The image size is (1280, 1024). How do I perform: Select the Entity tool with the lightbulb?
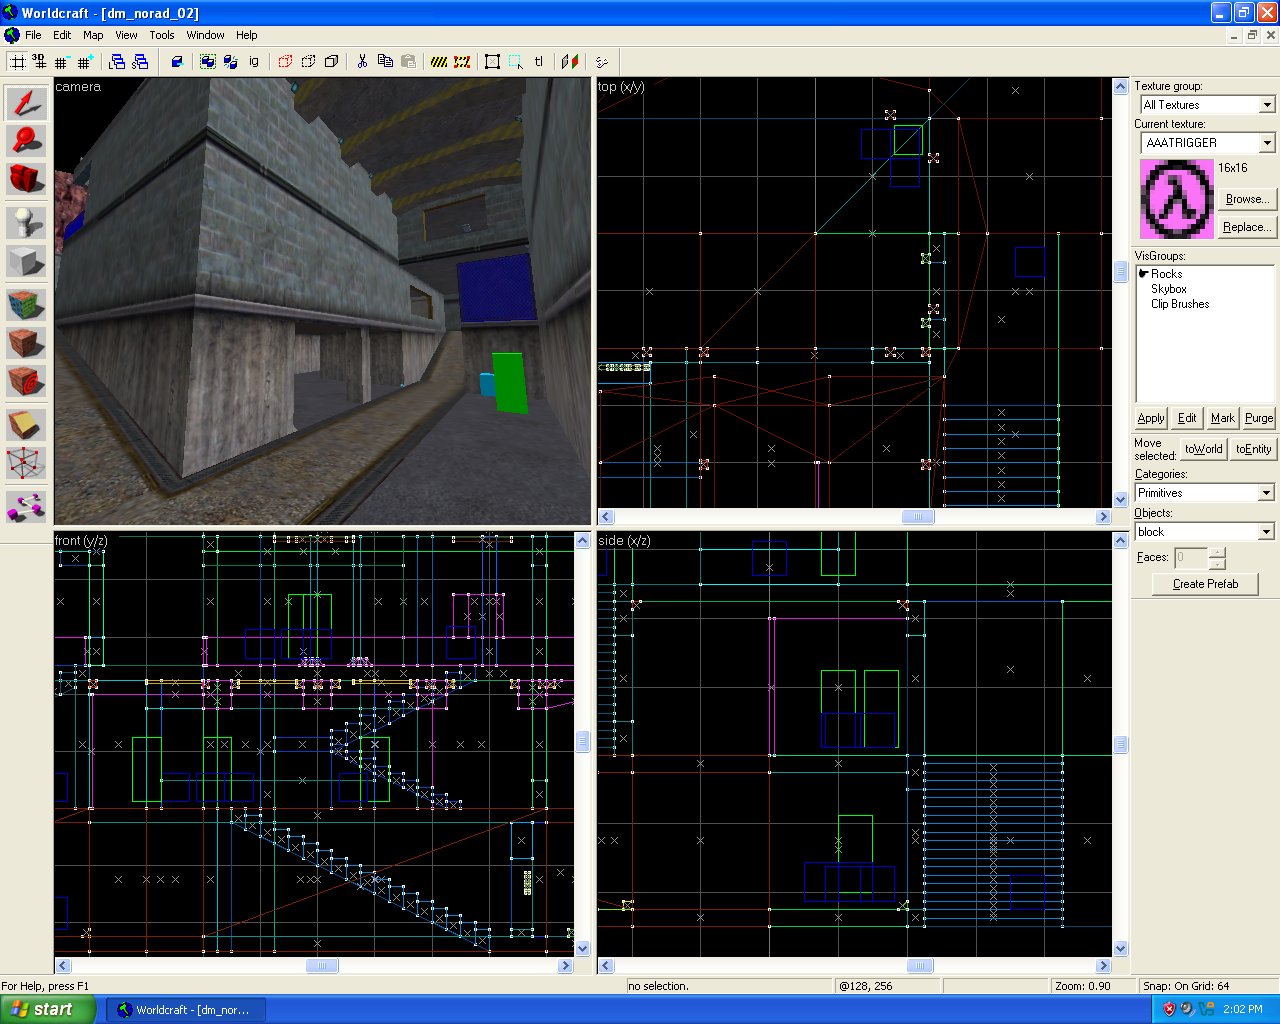tap(26, 222)
